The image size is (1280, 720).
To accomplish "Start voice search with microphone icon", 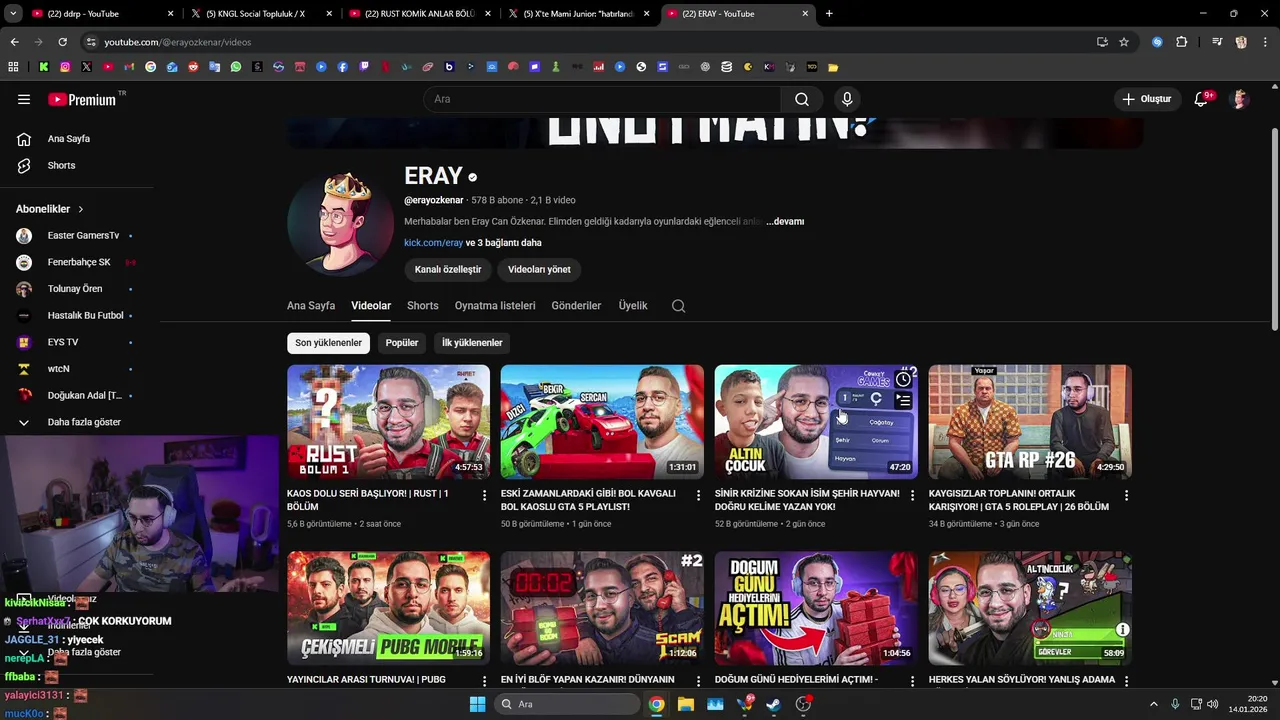I will pyautogui.click(x=847, y=99).
